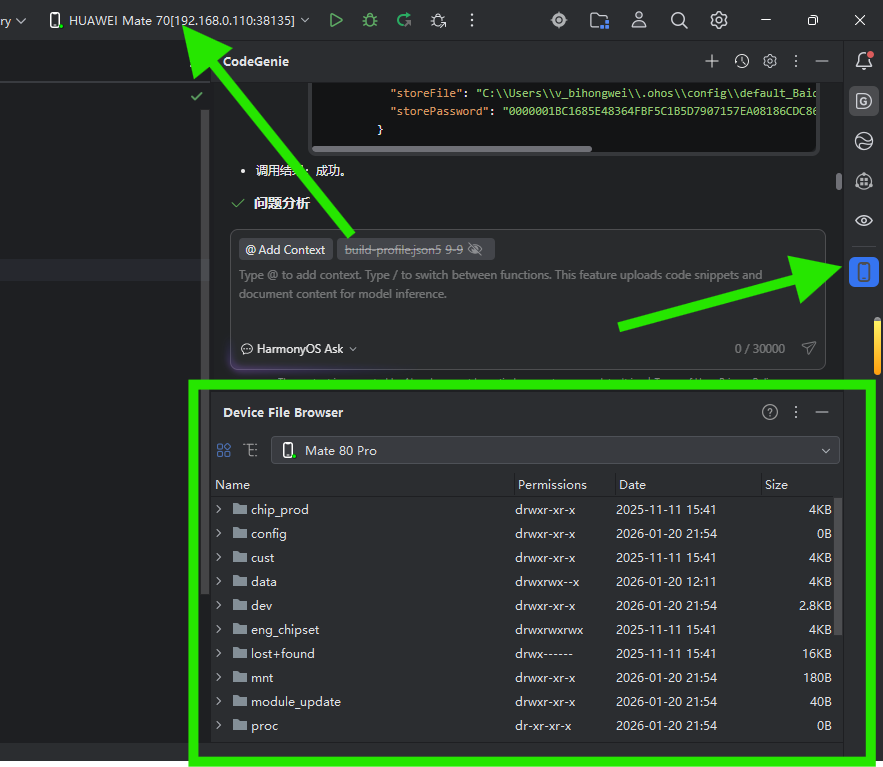
Task: Click the 16KB size cell
Action: (817, 653)
